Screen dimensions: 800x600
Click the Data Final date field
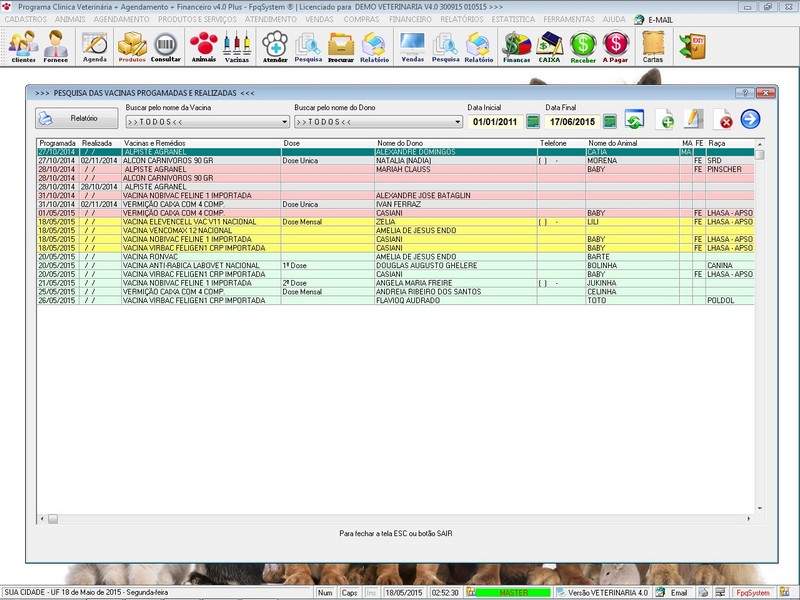coord(572,121)
